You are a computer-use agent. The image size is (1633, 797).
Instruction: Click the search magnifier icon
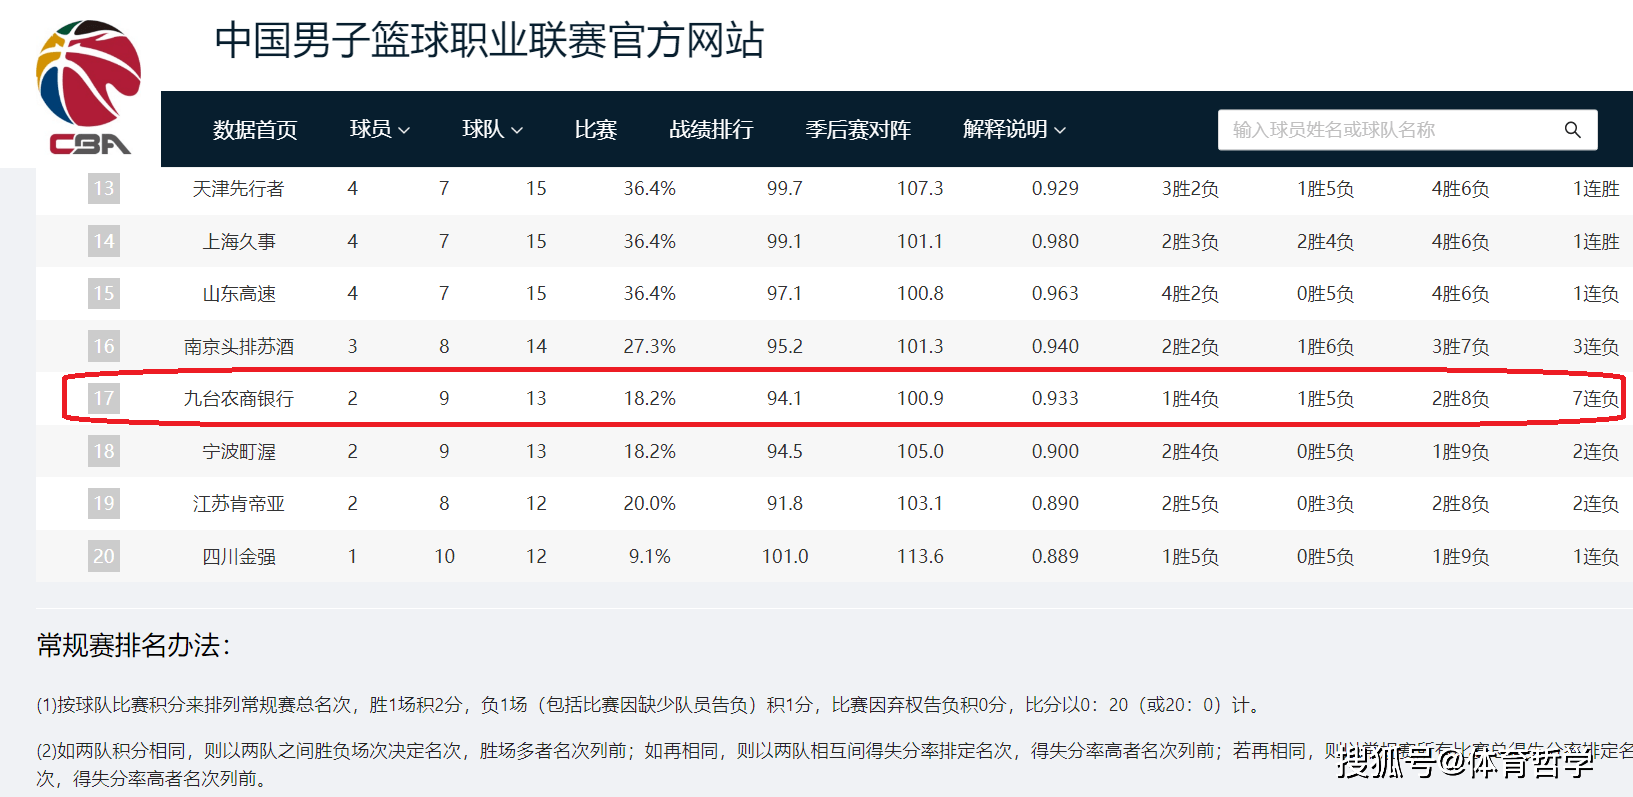pos(1572,130)
